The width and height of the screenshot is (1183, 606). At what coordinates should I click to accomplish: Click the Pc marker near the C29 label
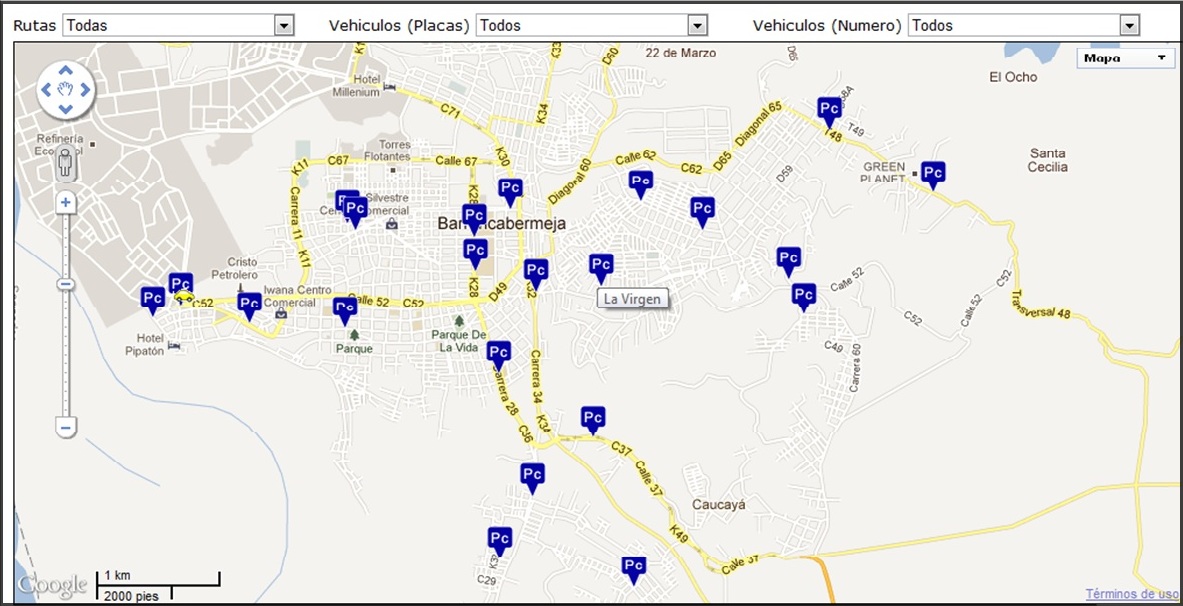pos(499,541)
